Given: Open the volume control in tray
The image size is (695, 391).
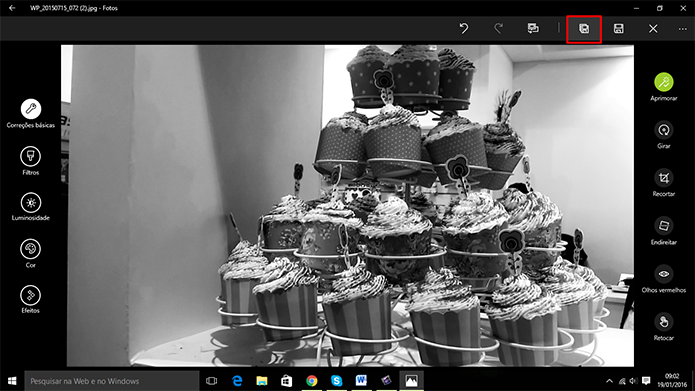Looking at the screenshot, I should [633, 381].
